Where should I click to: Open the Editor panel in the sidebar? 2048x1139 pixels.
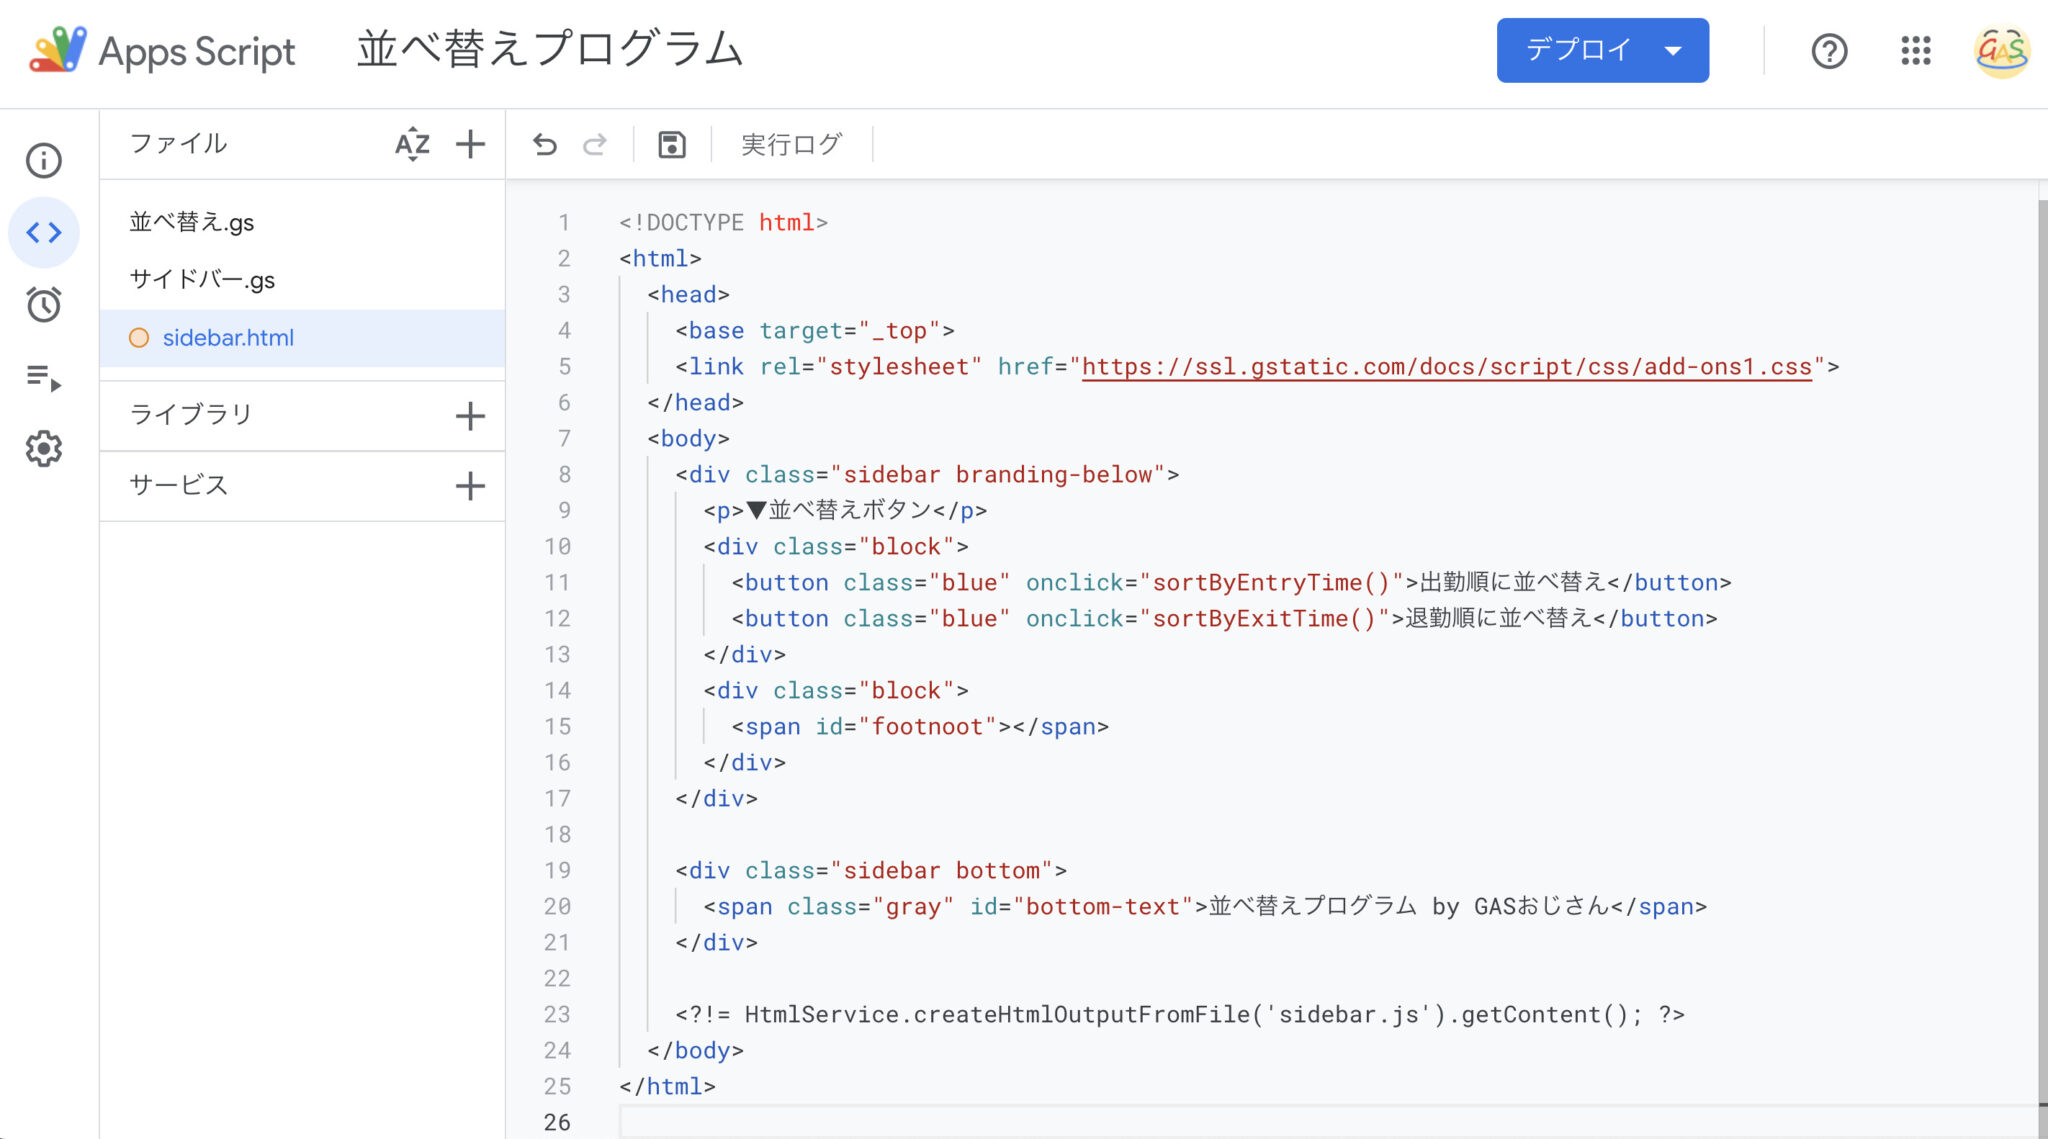pyautogui.click(x=44, y=232)
